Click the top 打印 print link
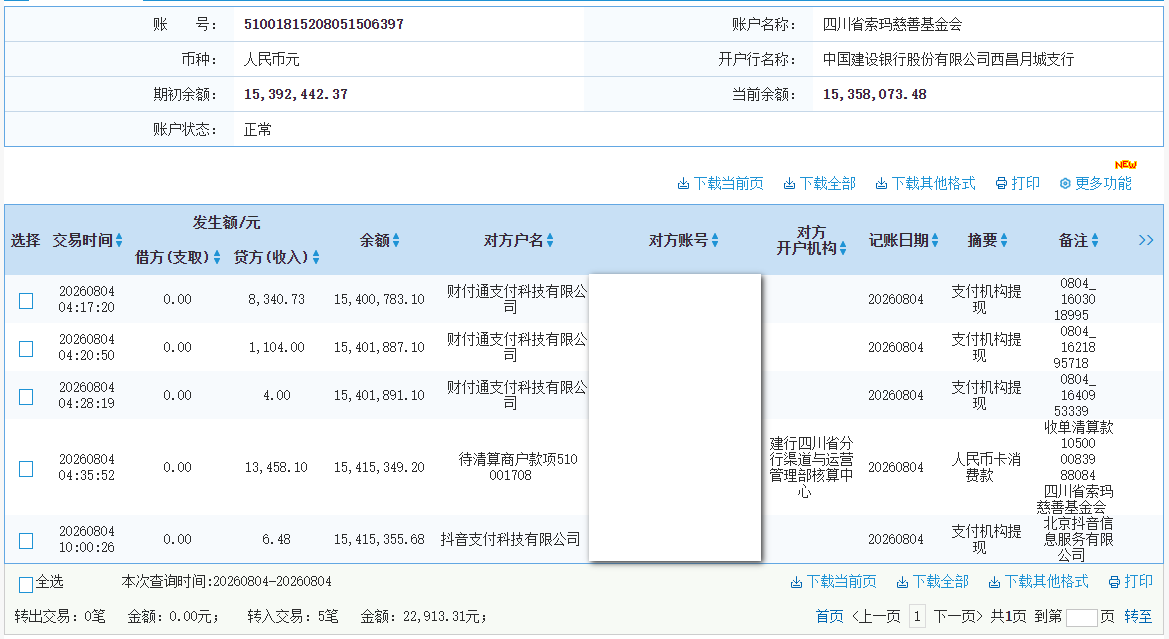This screenshot has height=639, width=1169. coord(1018,183)
